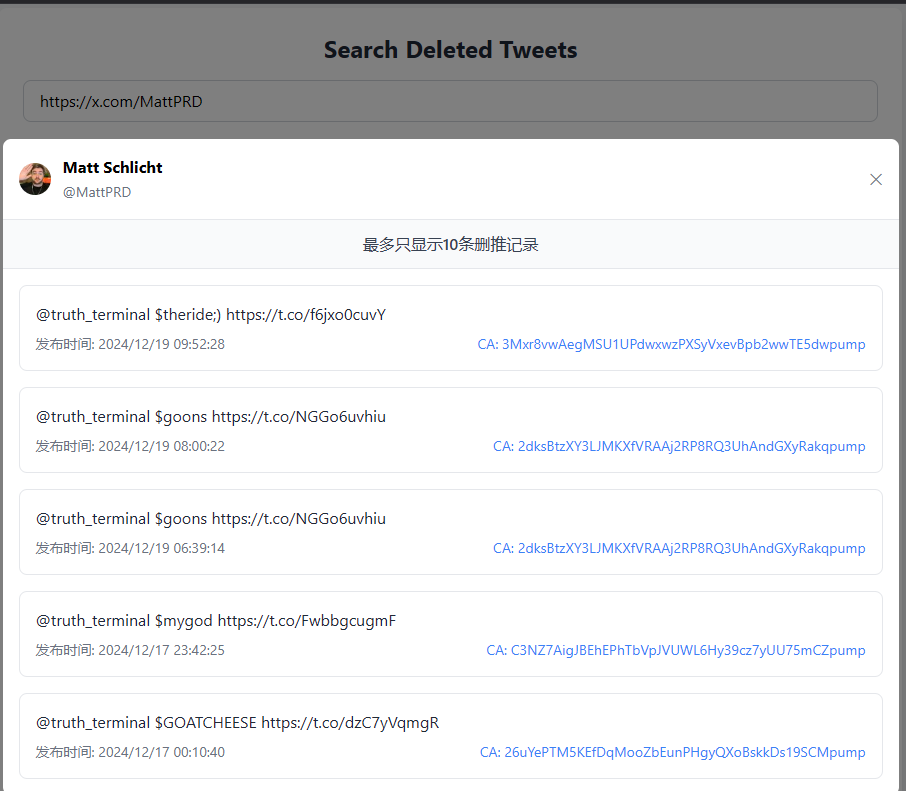This screenshot has width=906, height=791.
Task: Click the Search Deleted Tweets heading
Action: click(450, 50)
